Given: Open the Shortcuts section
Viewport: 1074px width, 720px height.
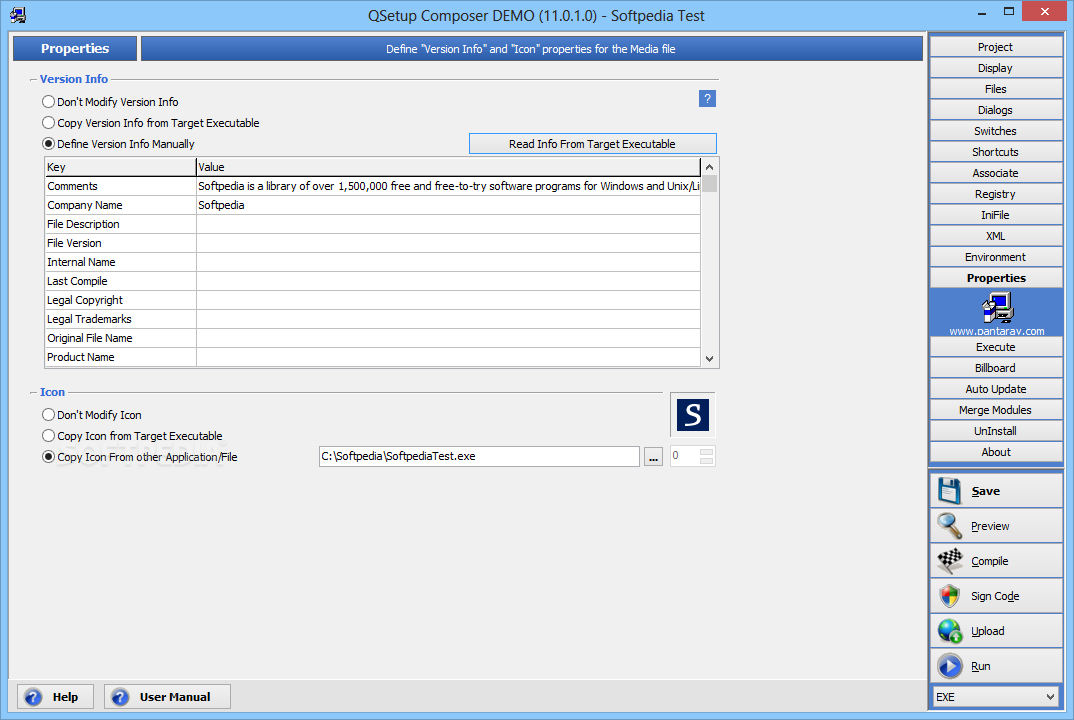Looking at the screenshot, I should point(995,152).
